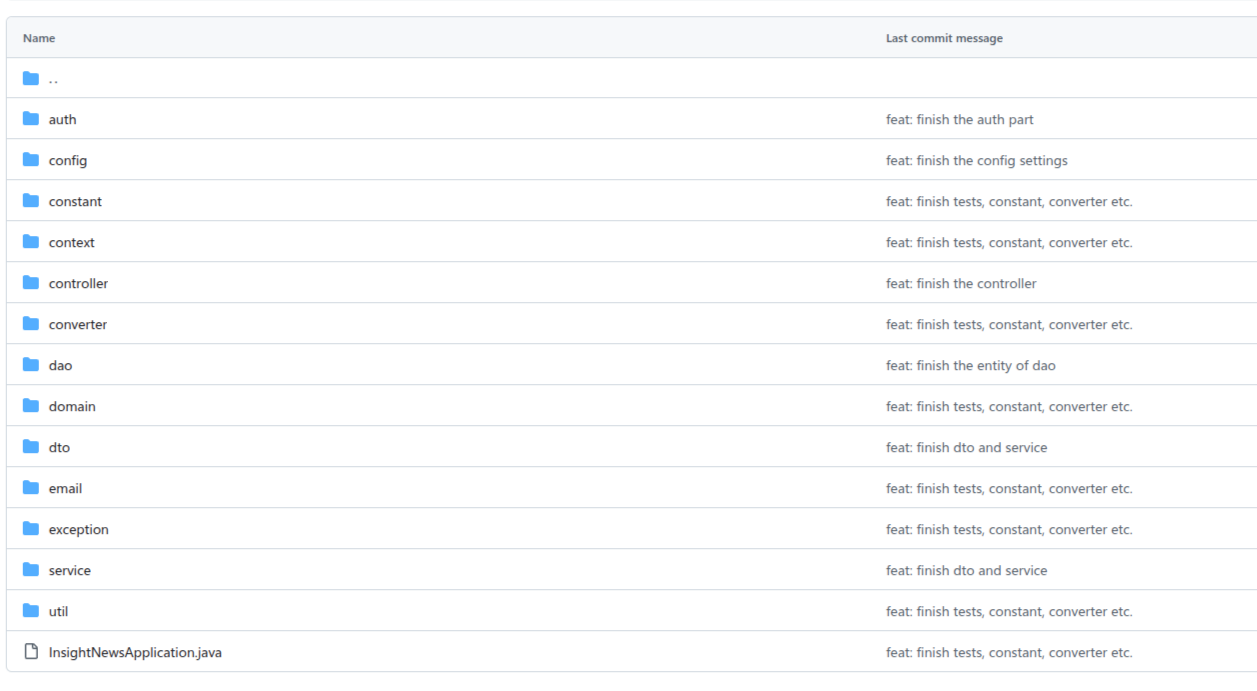Open commit 'feat: finish the auth part'
Viewport: 1257px width, 691px height.
[x=960, y=120]
